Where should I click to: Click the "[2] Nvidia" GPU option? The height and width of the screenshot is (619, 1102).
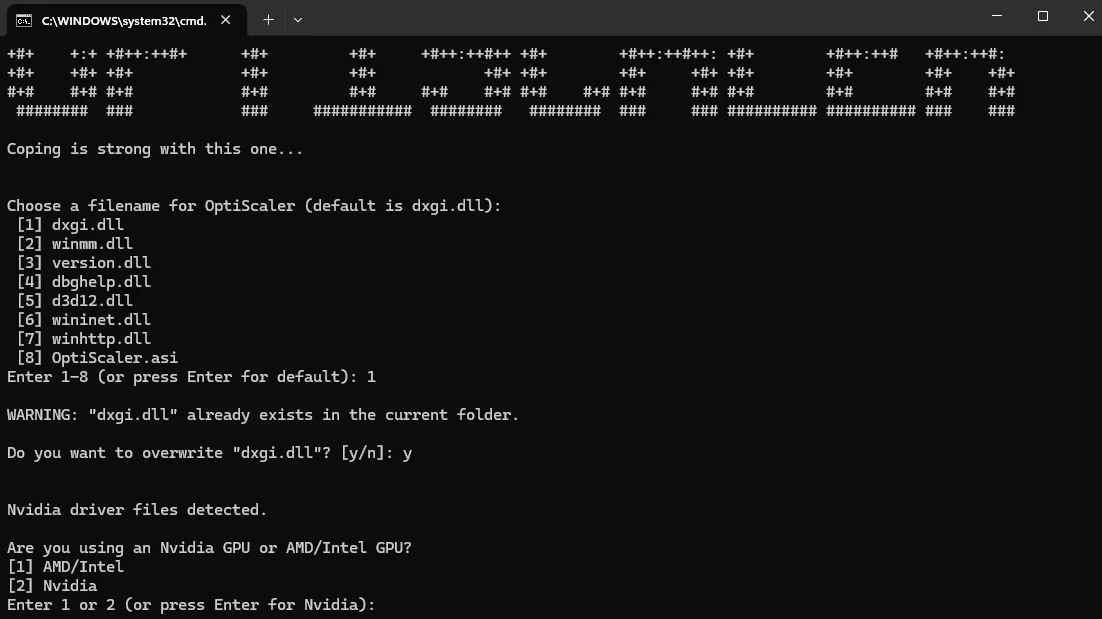[52, 586]
